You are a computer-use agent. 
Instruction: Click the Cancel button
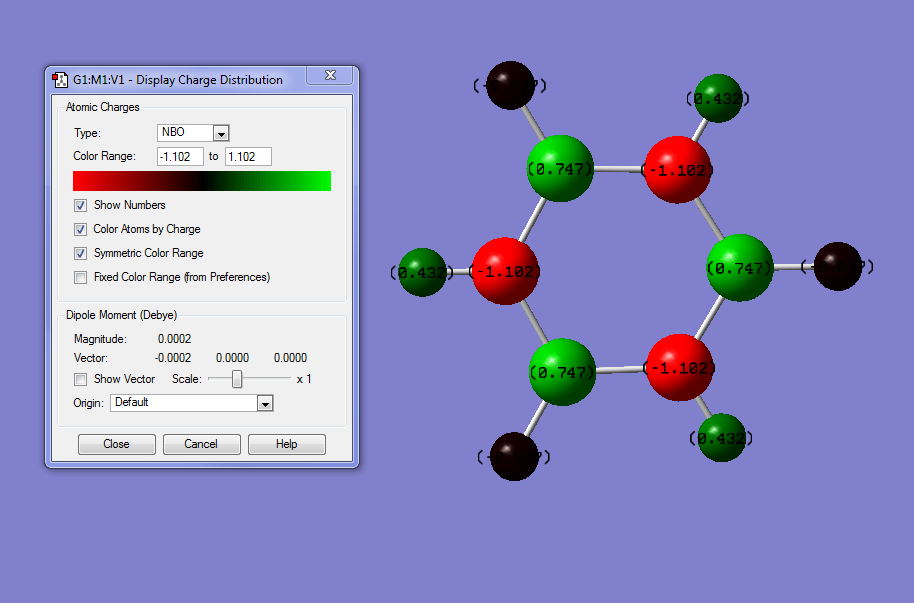click(x=202, y=444)
